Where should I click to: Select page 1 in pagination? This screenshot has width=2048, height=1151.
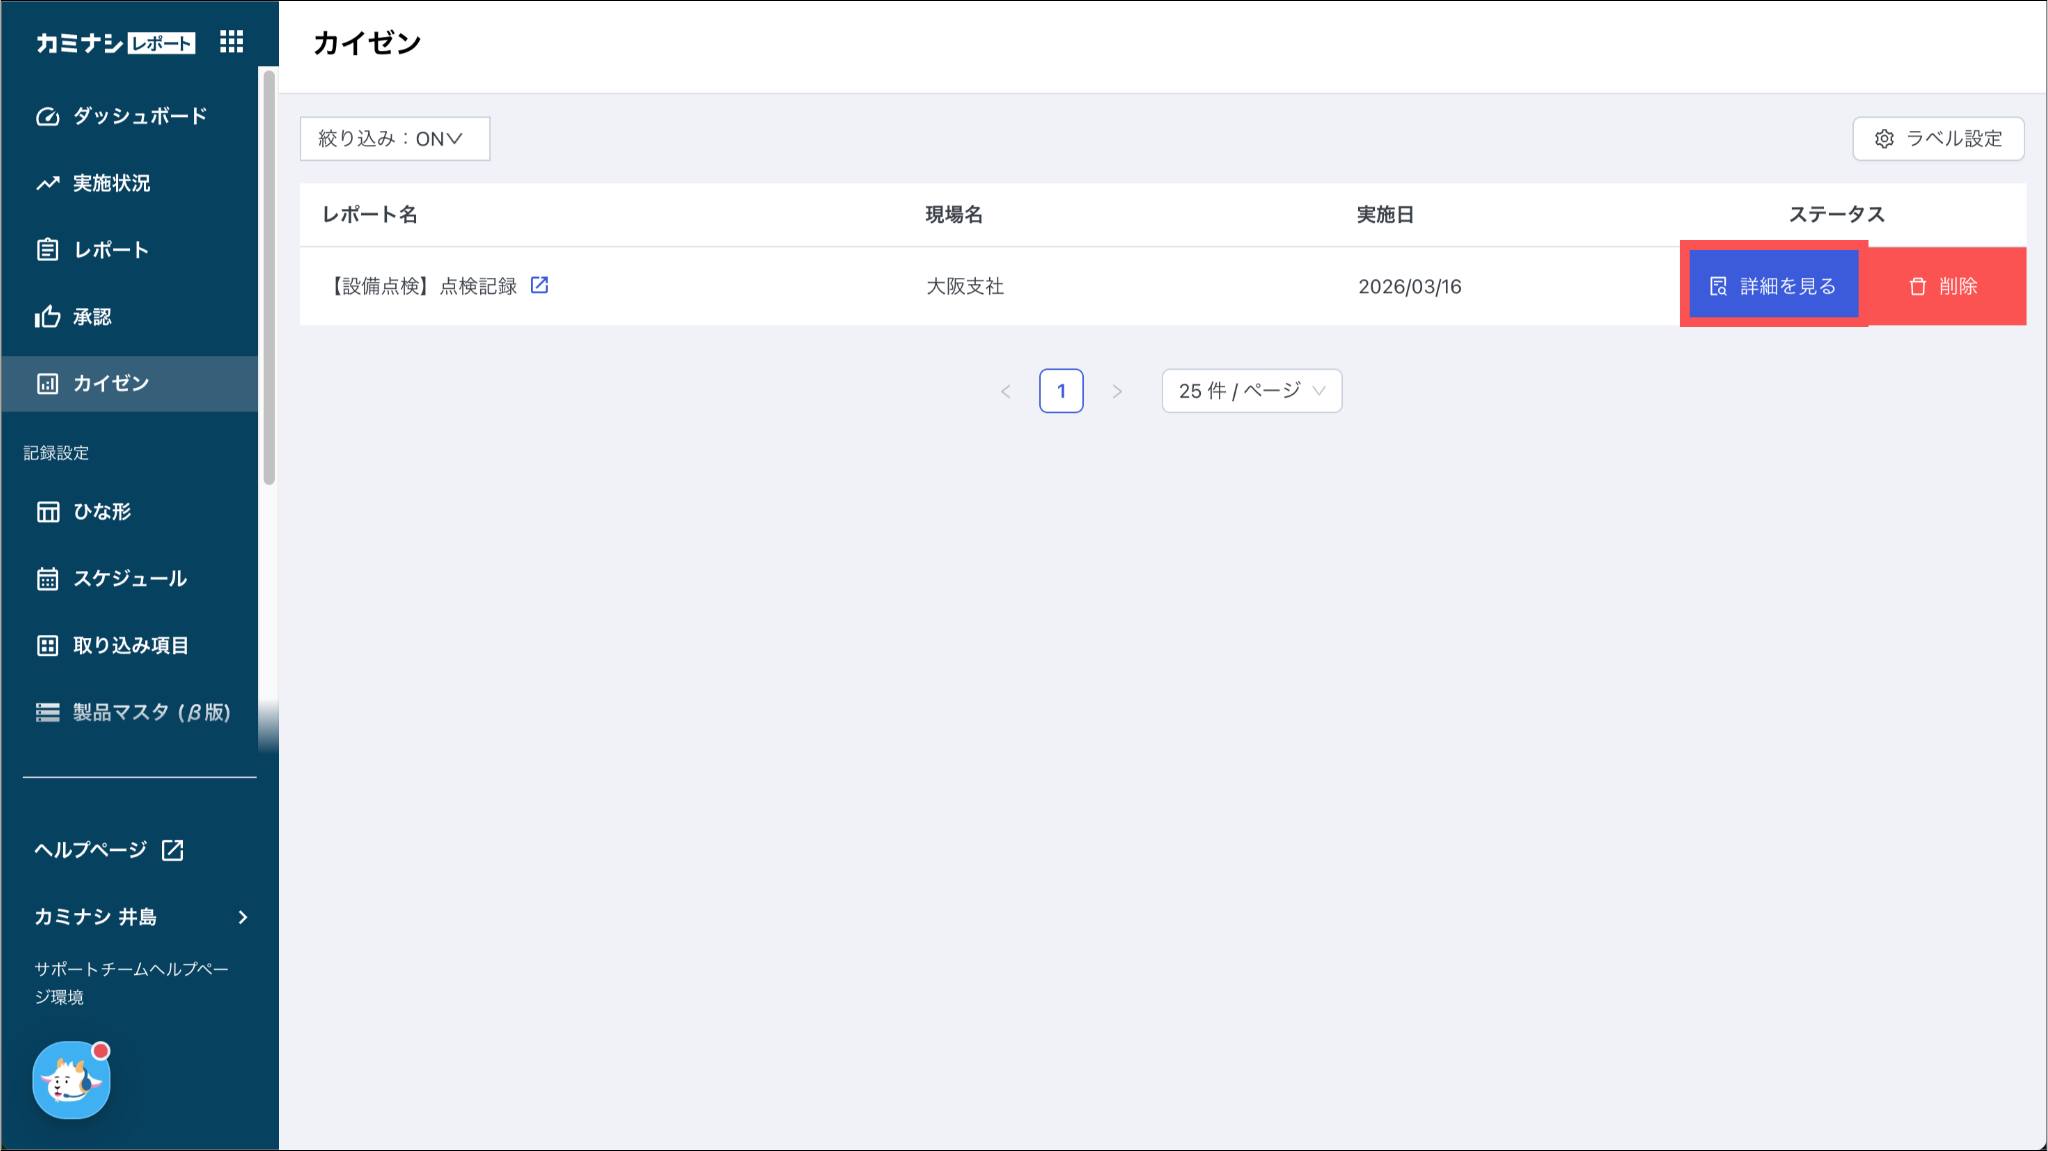(1061, 391)
